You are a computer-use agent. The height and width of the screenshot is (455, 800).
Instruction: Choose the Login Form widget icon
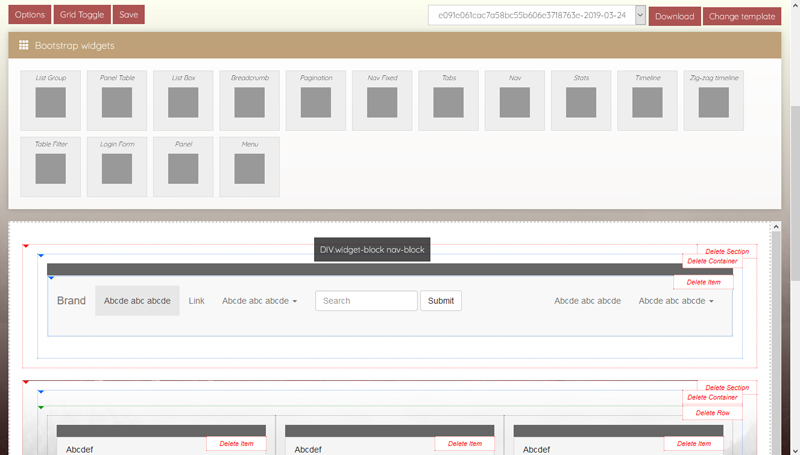pyautogui.click(x=117, y=168)
